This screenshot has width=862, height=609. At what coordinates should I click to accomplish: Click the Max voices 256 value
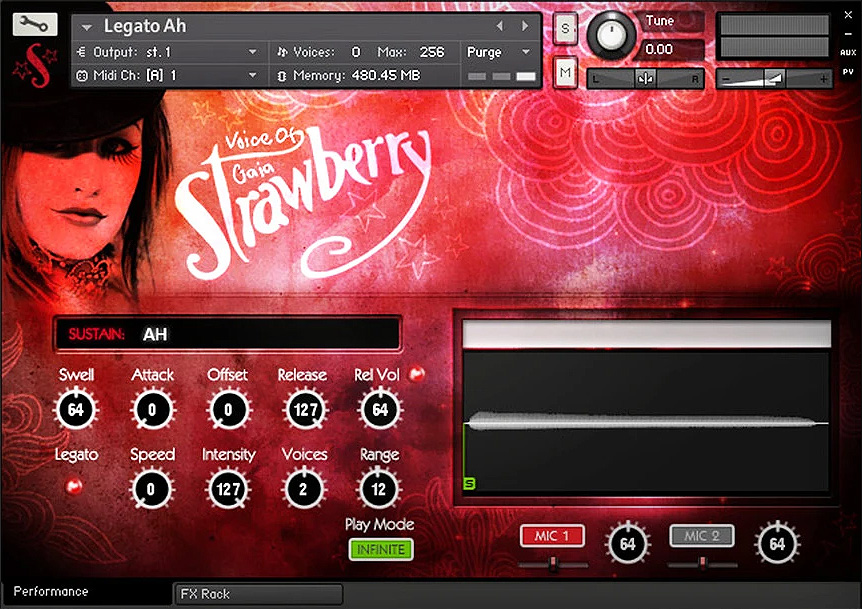[432, 52]
